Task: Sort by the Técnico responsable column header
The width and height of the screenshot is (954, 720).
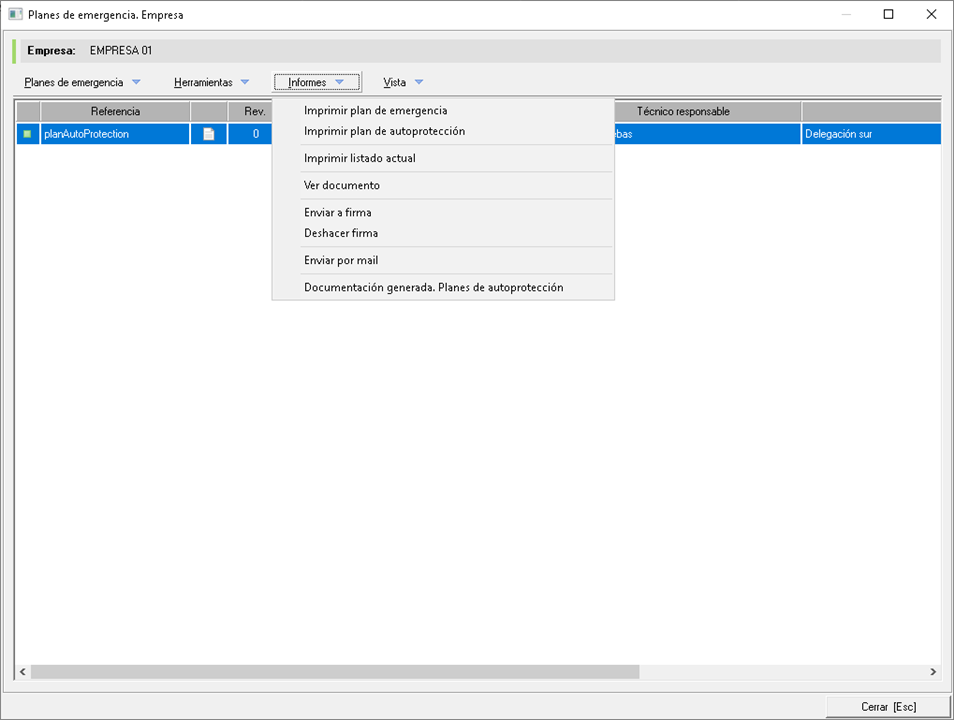Action: pos(708,111)
